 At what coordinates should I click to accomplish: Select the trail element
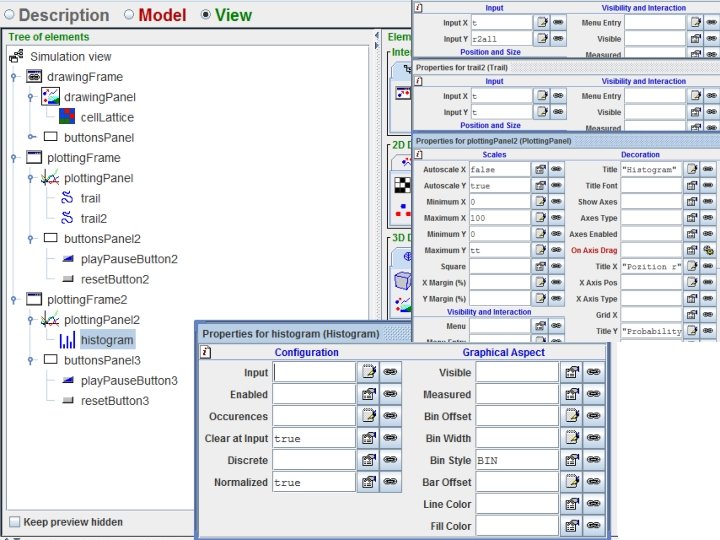[90, 198]
